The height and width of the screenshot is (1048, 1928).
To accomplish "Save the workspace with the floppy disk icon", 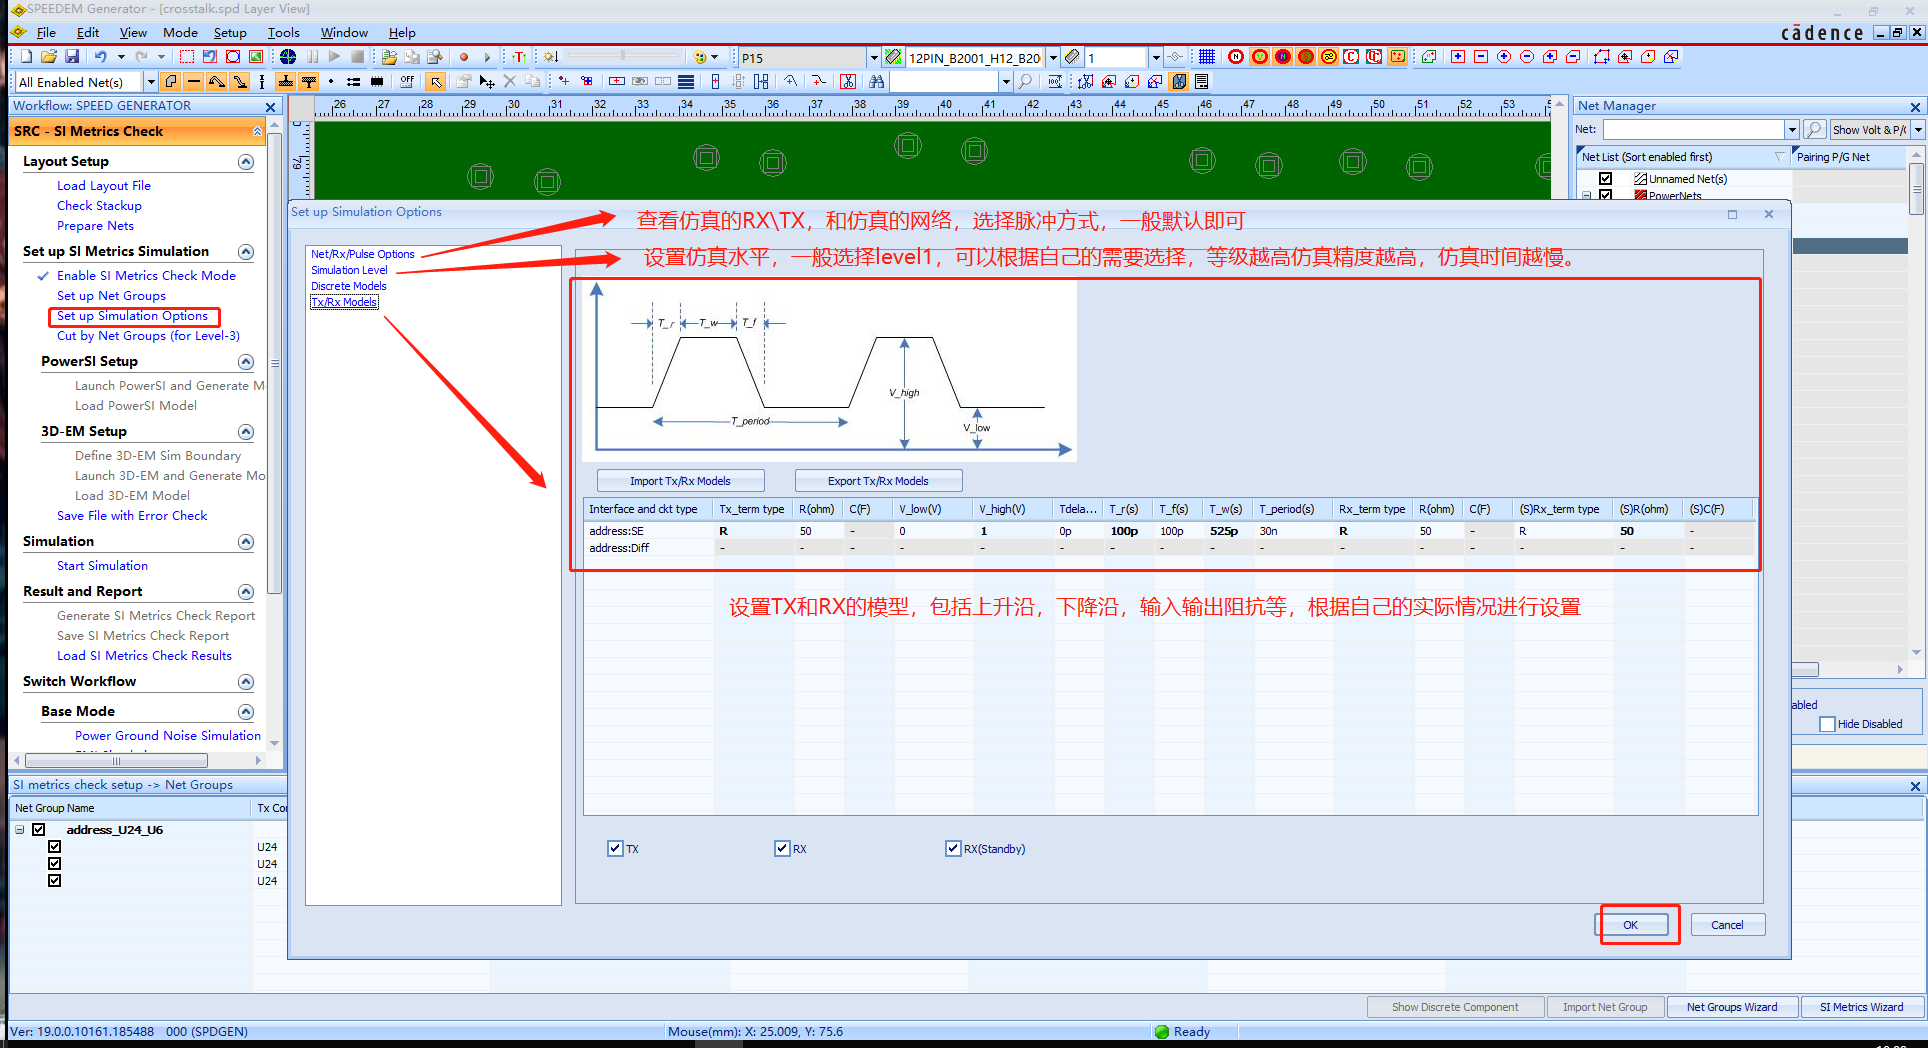I will (x=72, y=57).
